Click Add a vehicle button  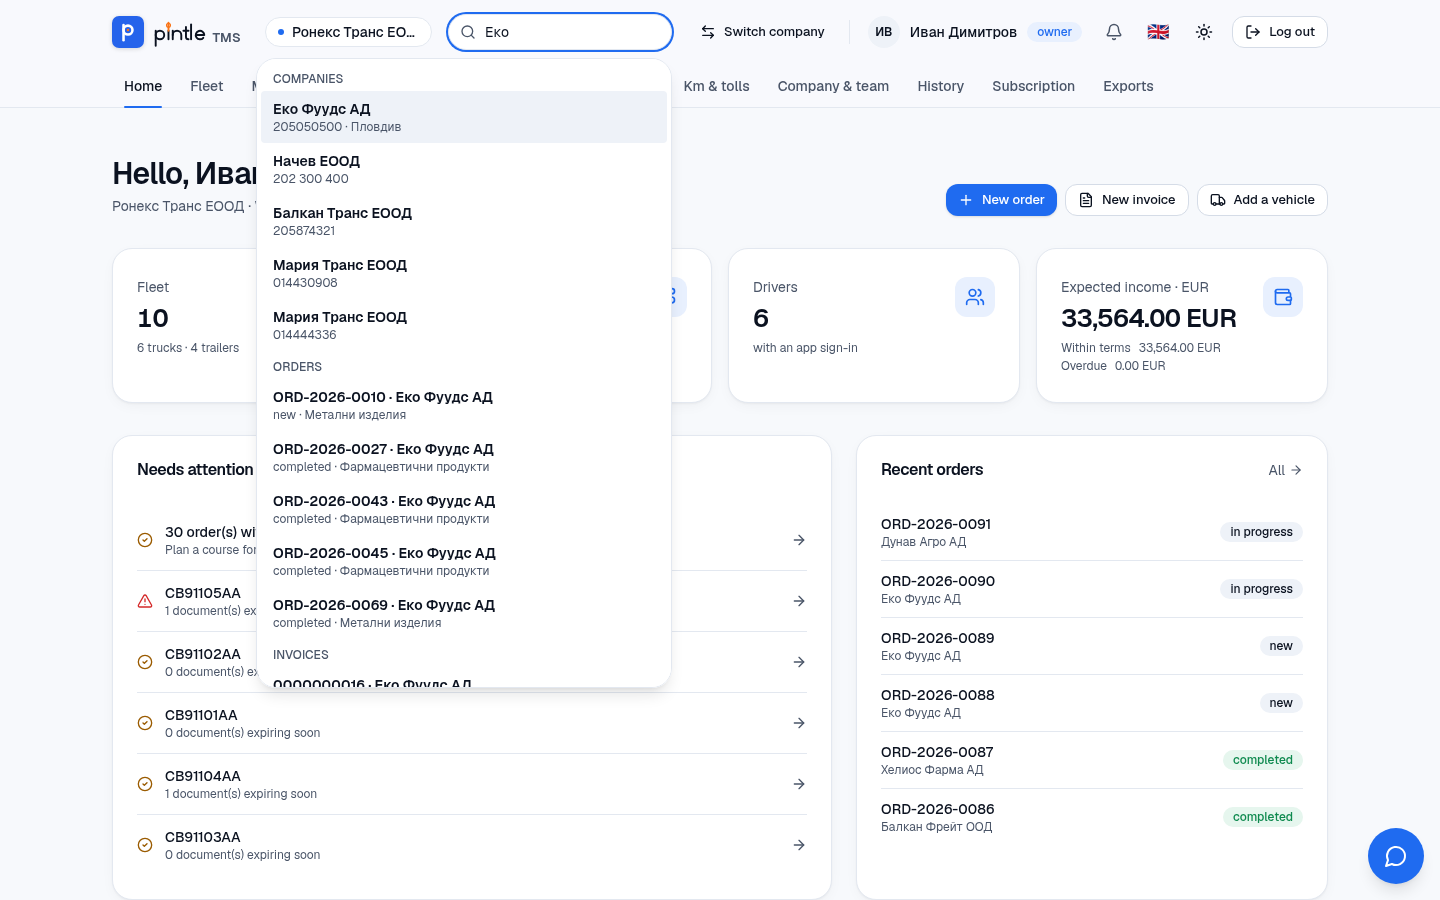click(1262, 200)
